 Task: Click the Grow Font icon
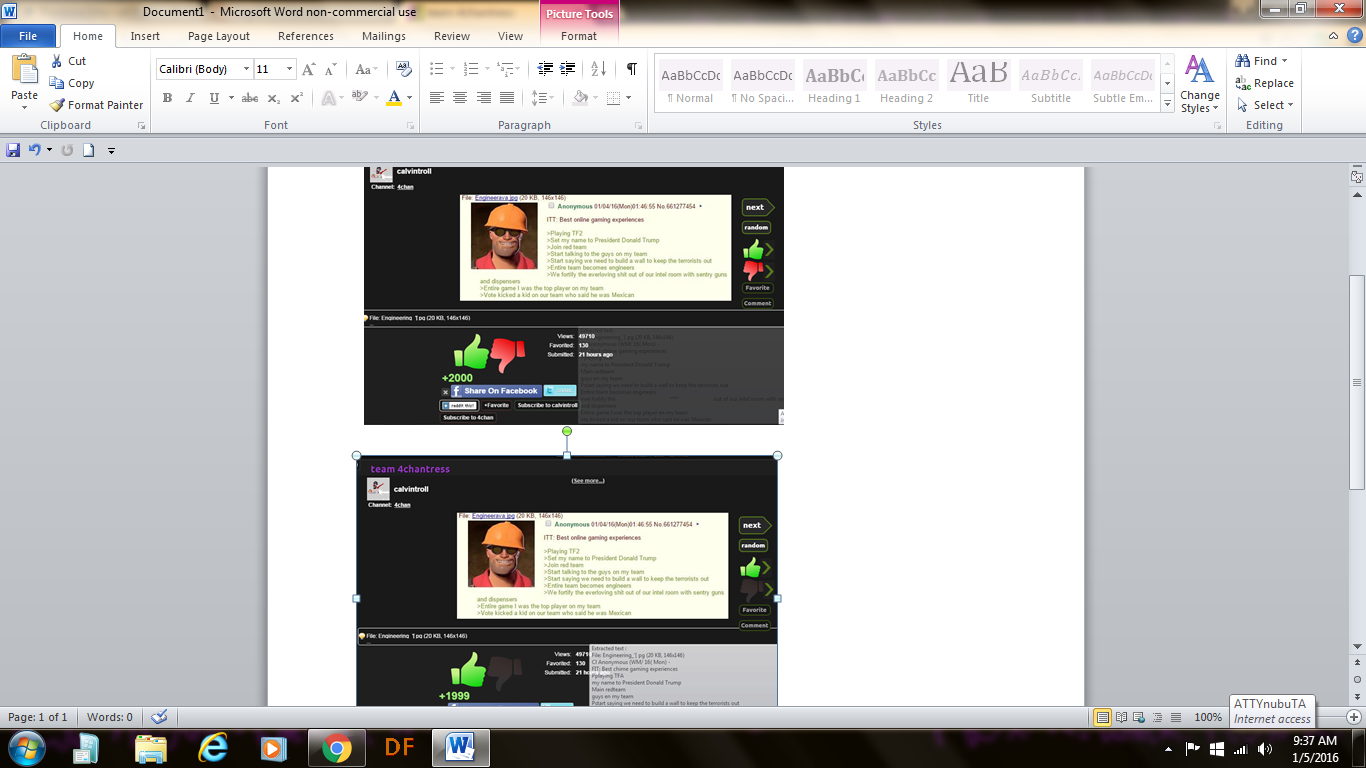point(309,69)
